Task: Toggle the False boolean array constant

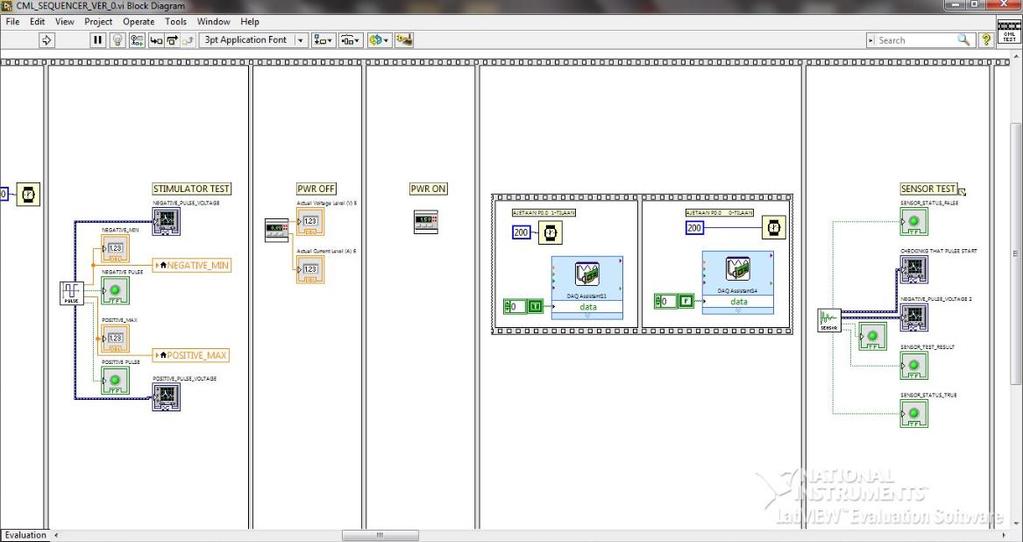Action: pos(686,301)
